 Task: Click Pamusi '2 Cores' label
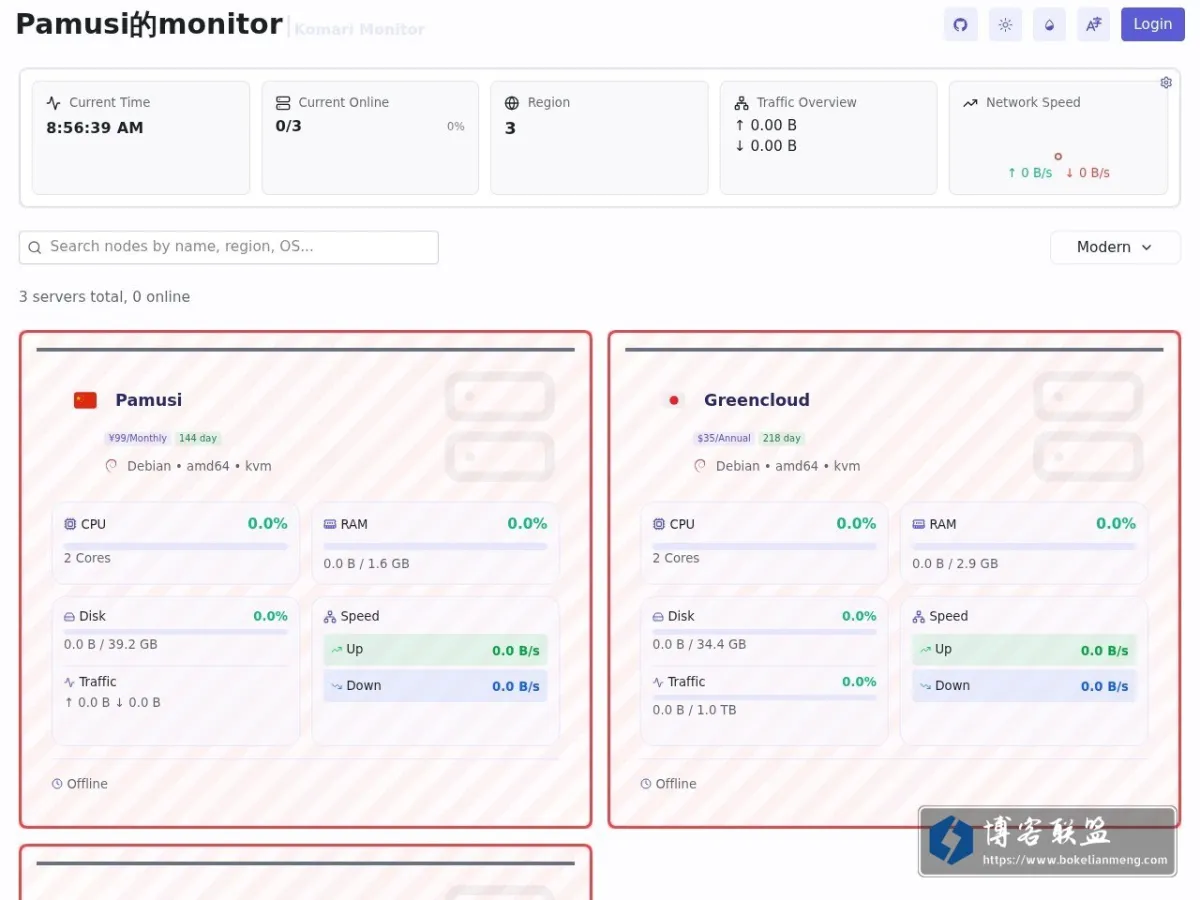click(87, 558)
